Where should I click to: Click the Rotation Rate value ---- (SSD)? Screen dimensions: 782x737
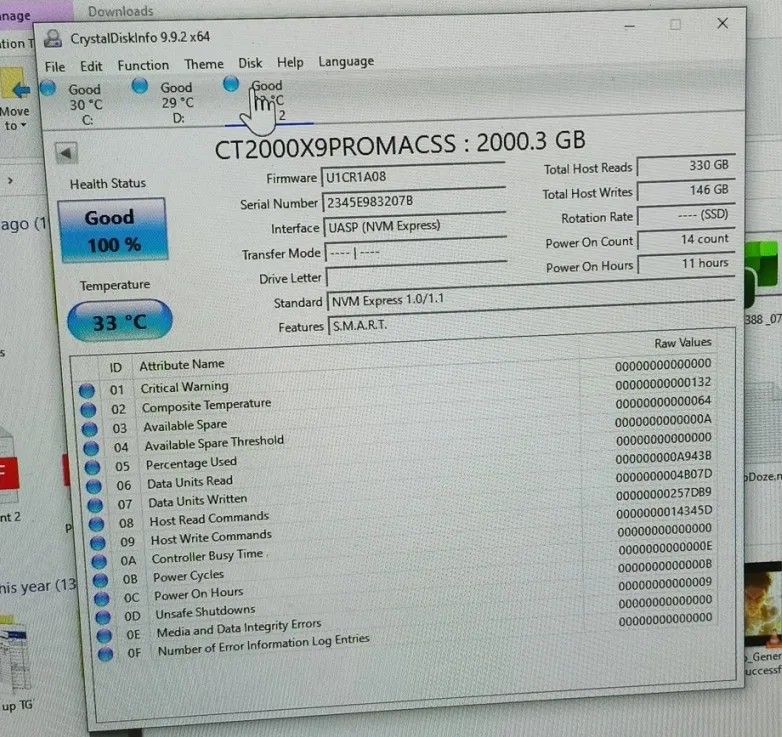[x=687, y=214]
